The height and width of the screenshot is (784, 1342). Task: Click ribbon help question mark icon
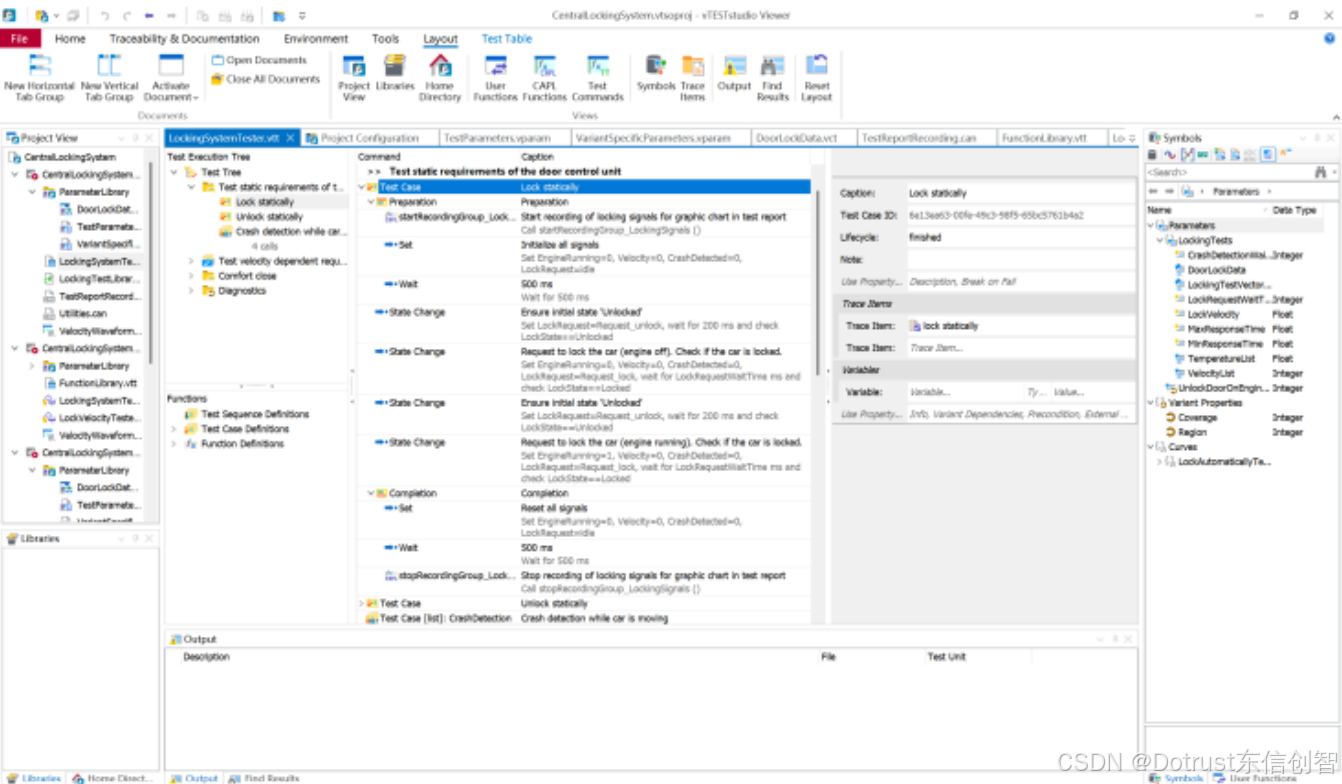point(1329,39)
